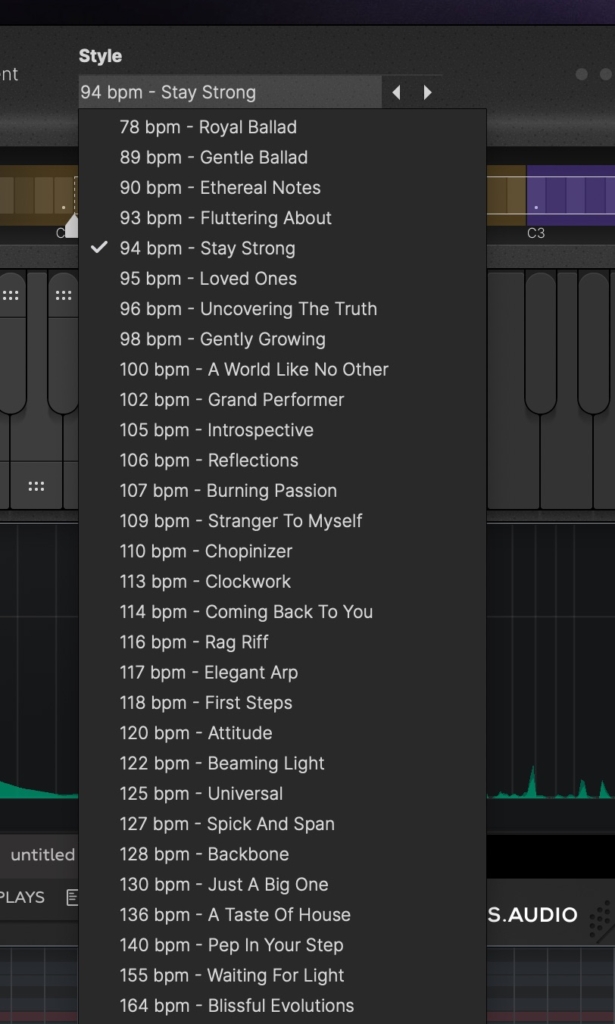Choose 90 bpm - Ethereal Notes
Viewport: 615px width, 1024px height.
point(220,187)
